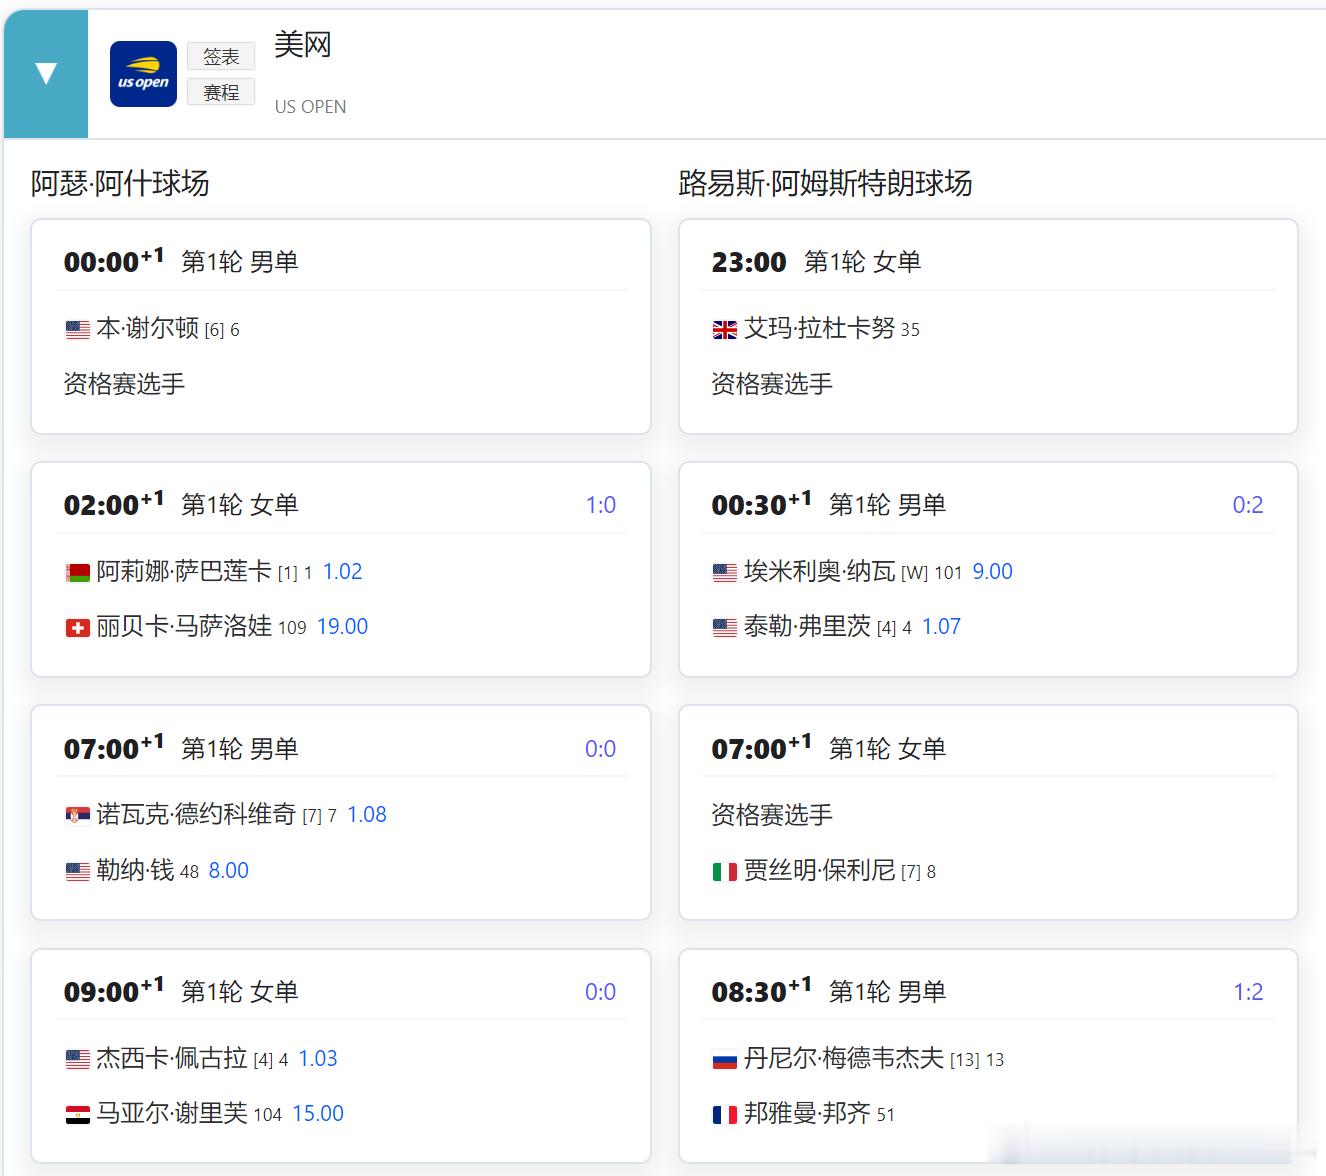Click the 1:2 score in 08:30 match
This screenshot has height=1176, width=1326.
[x=1248, y=992]
